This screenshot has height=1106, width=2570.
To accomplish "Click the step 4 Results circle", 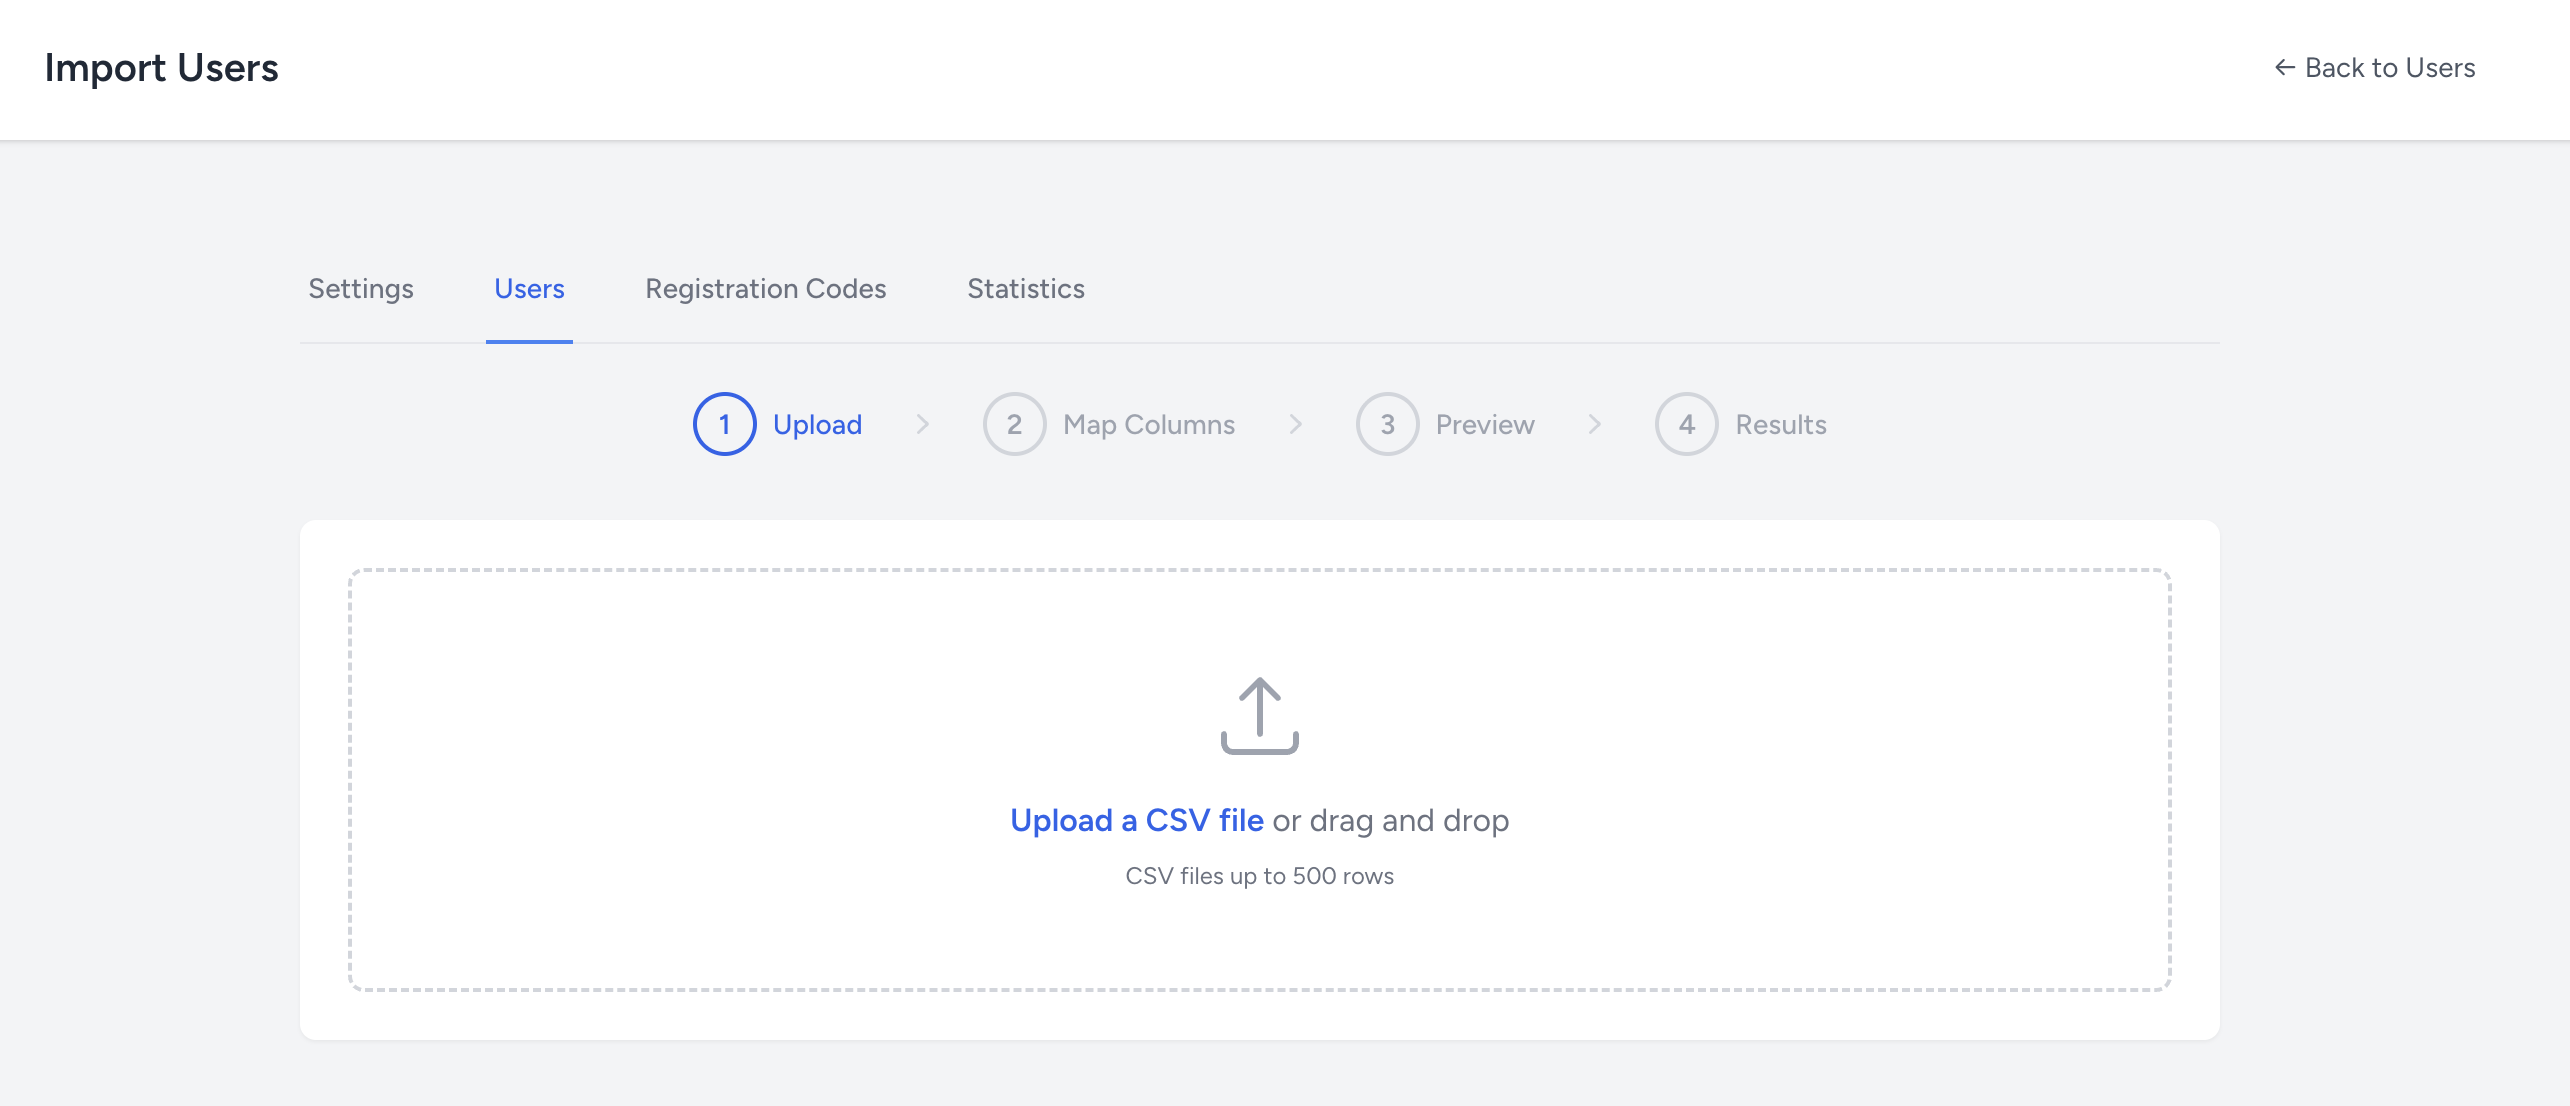I will pos(1686,423).
